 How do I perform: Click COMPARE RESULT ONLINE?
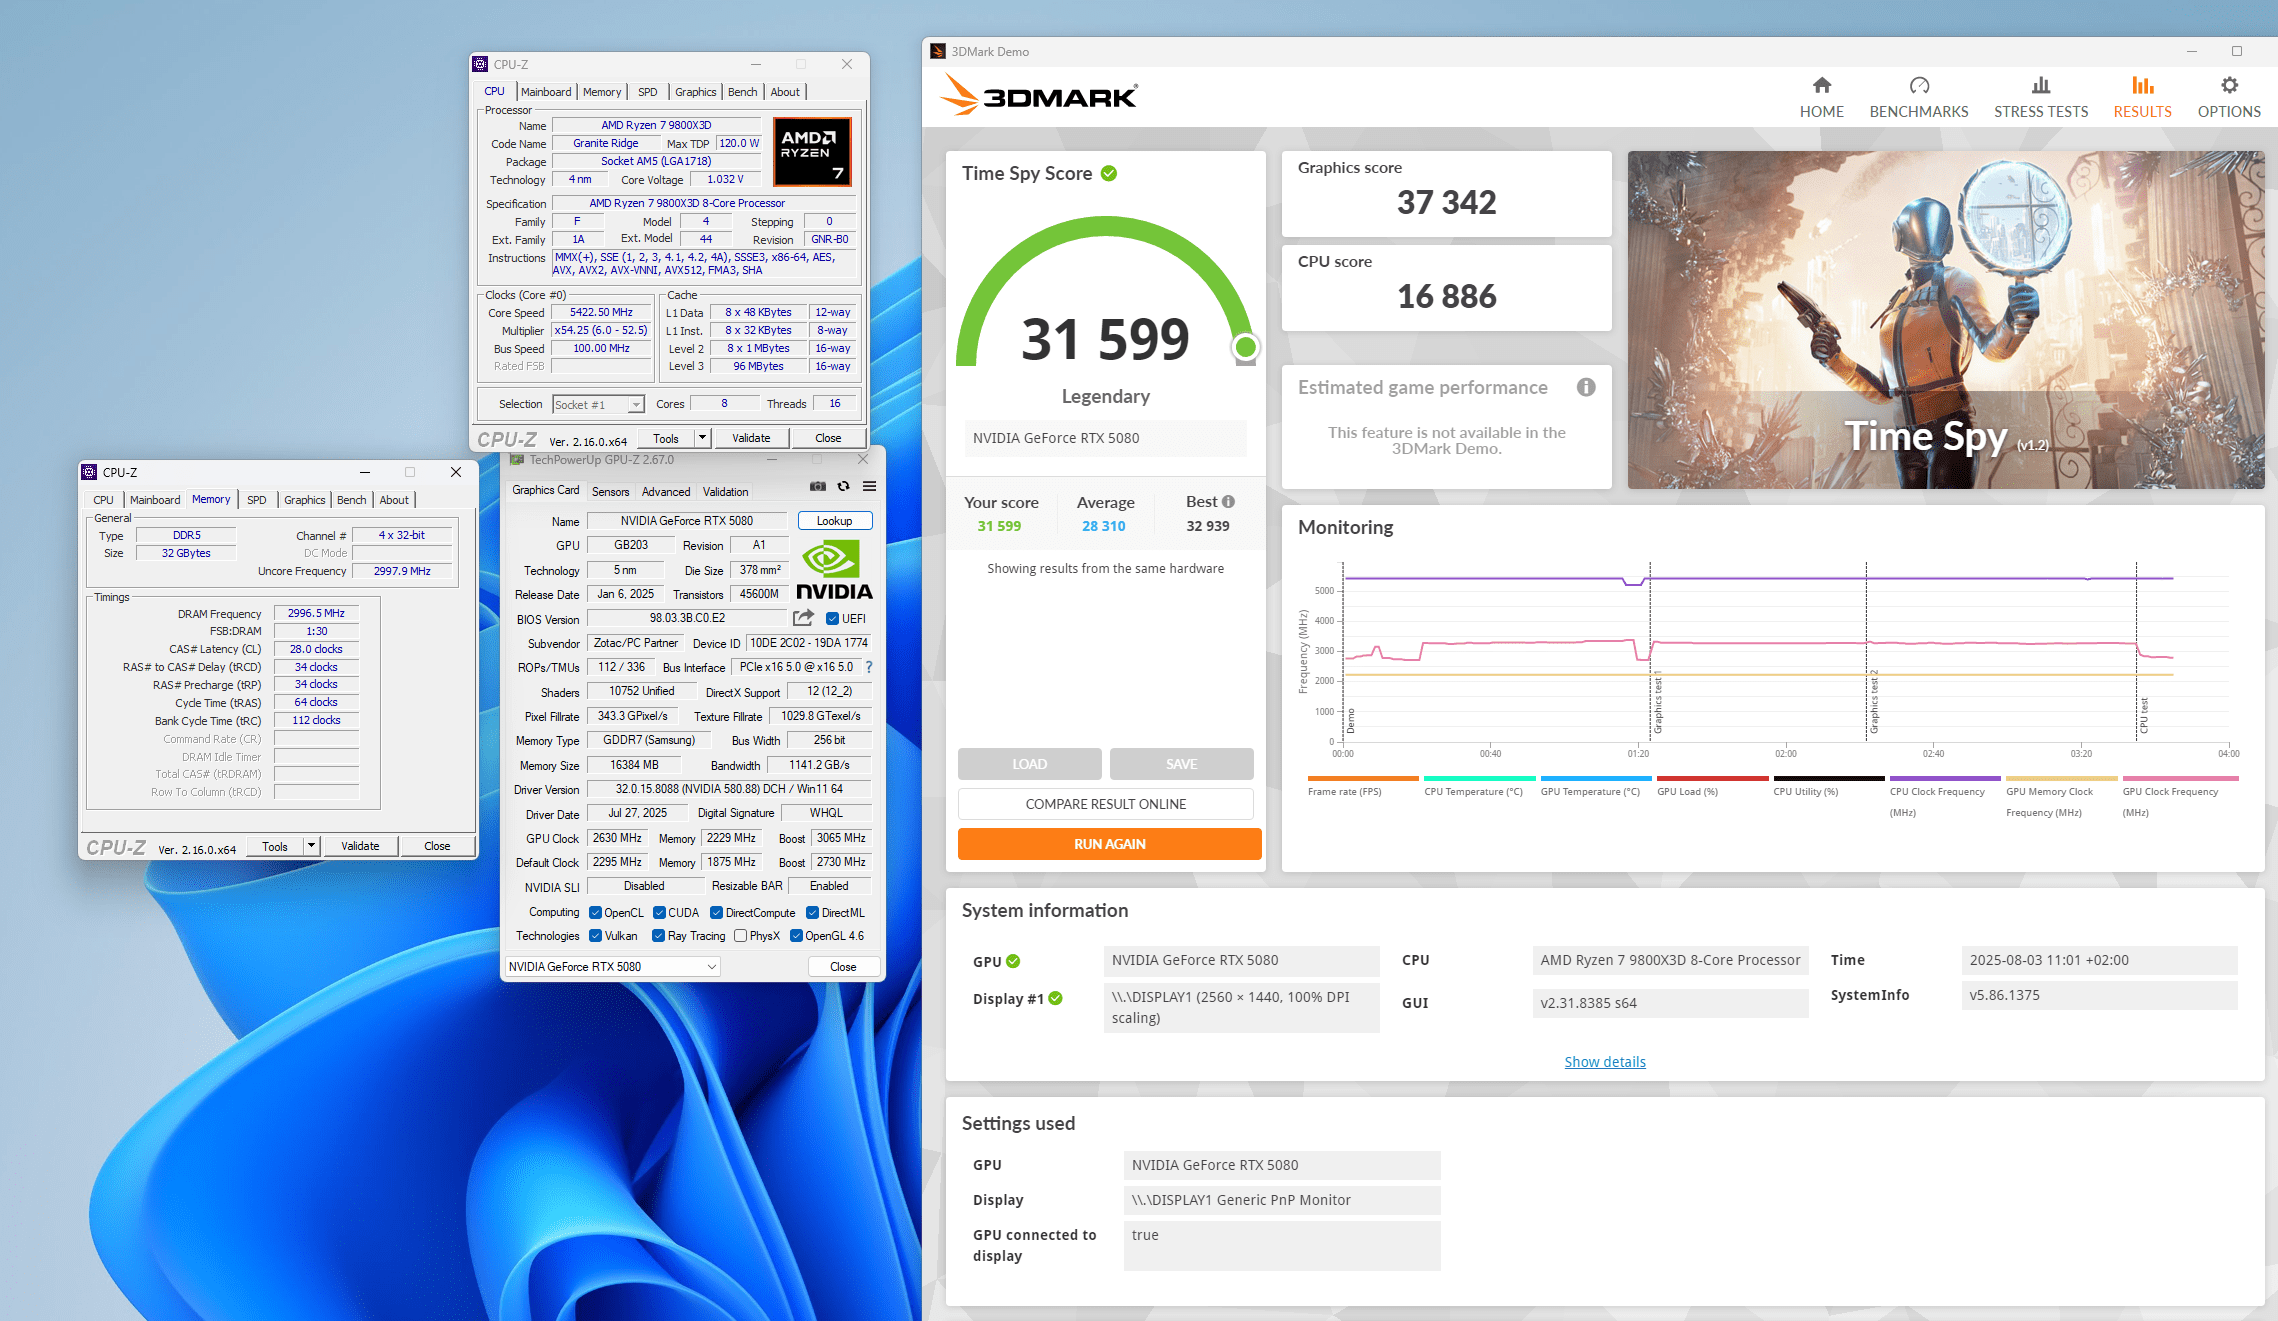pos(1105,804)
